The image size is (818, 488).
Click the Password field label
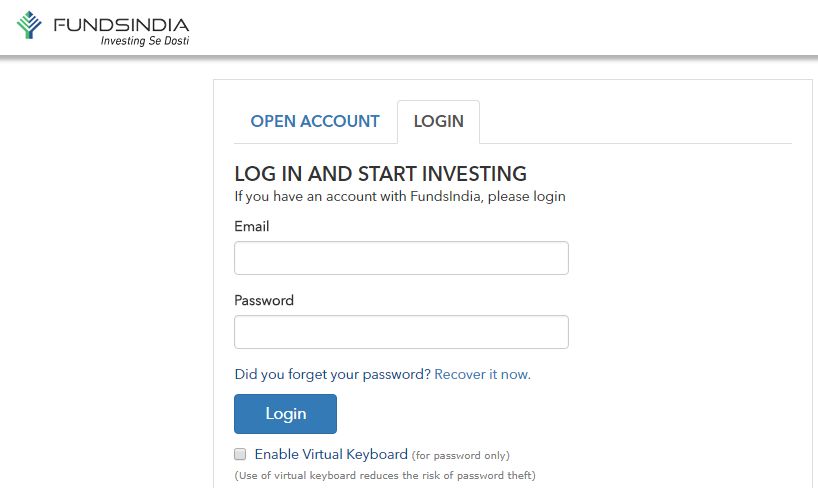click(264, 300)
